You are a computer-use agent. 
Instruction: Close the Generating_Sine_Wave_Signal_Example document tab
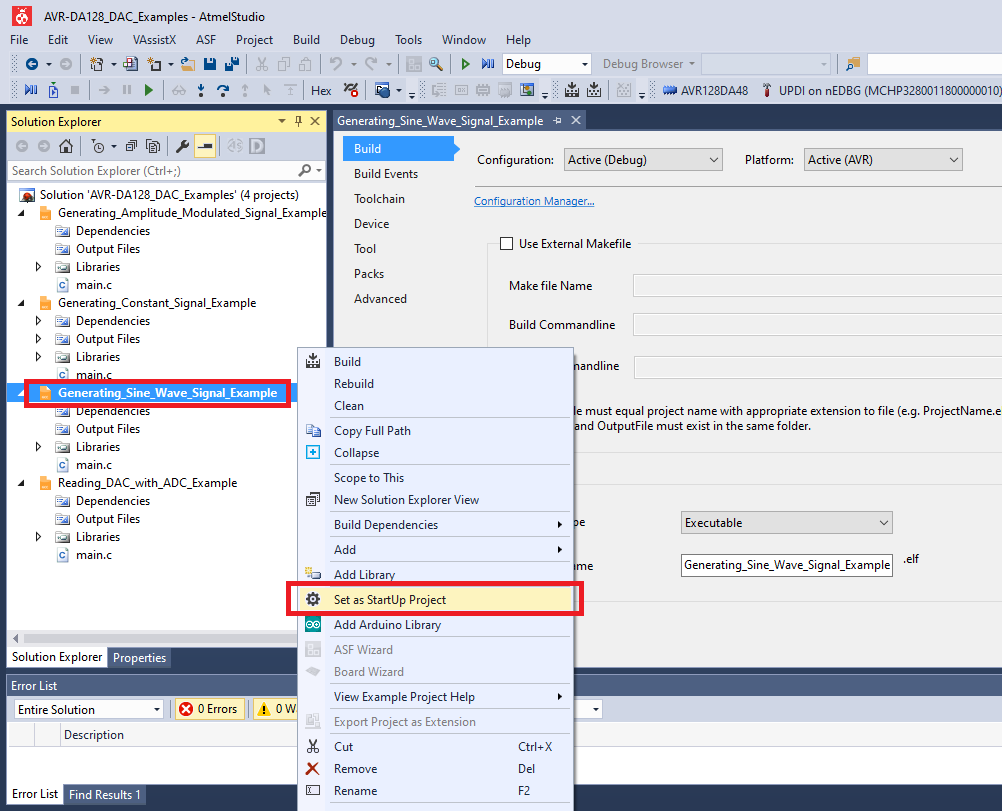(576, 120)
